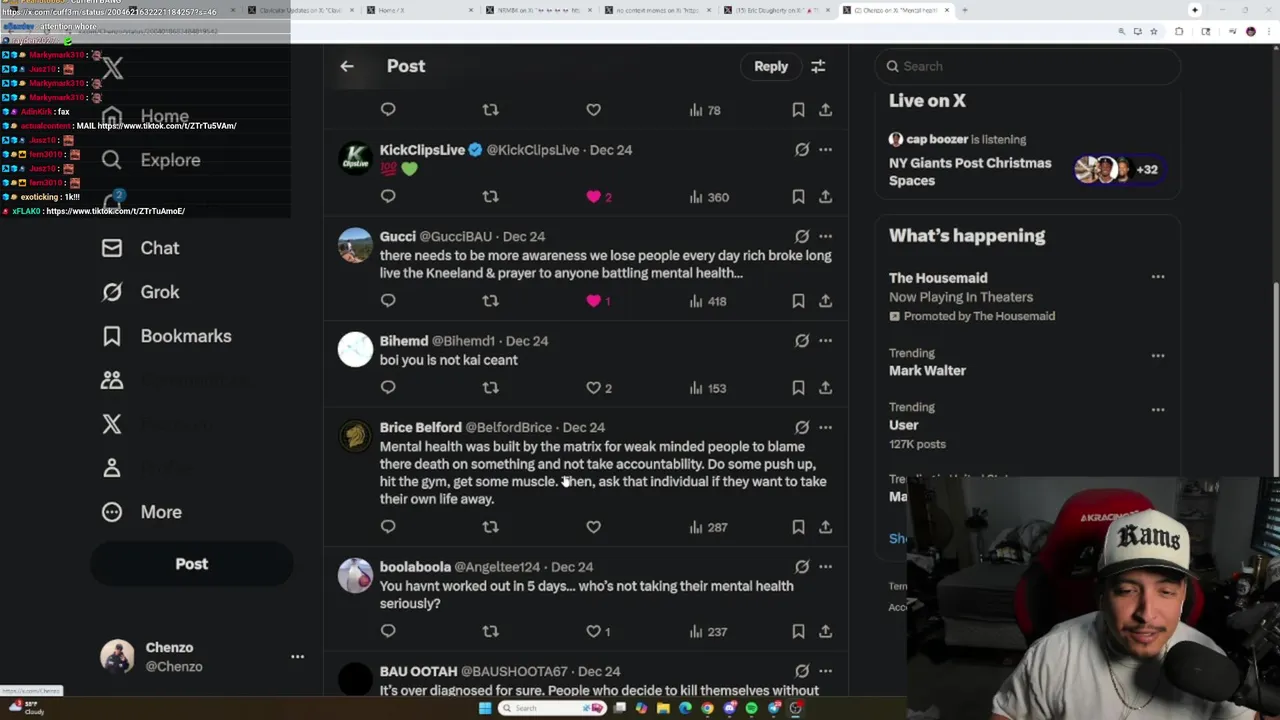Repost boolaboola's comment
Viewport: 1280px width, 720px height.
click(490, 631)
